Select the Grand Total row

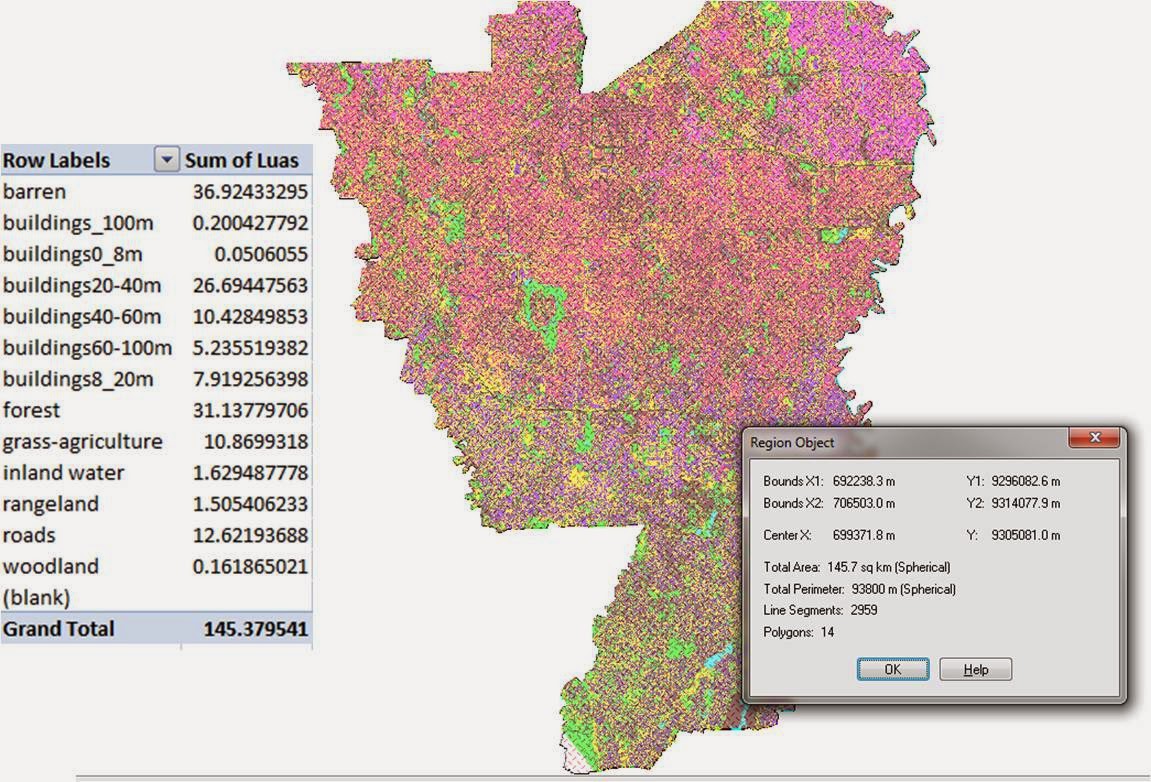pos(60,629)
